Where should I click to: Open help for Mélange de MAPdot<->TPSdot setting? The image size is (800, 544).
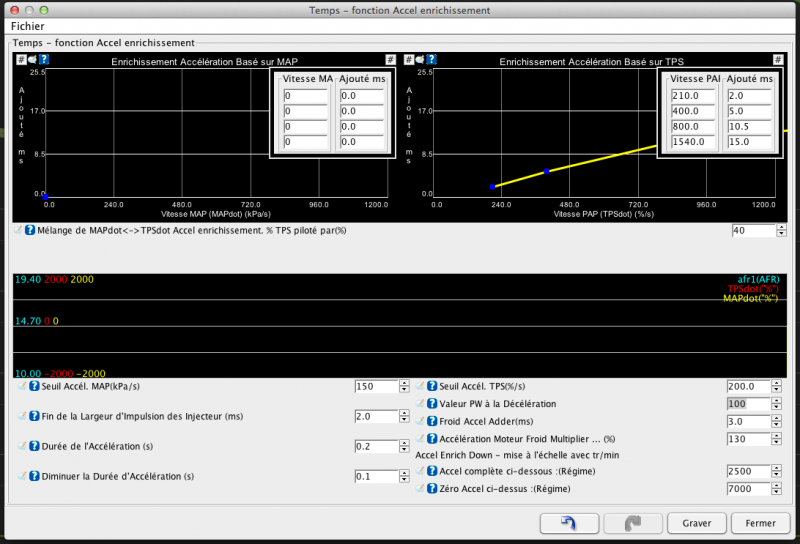[x=30, y=230]
